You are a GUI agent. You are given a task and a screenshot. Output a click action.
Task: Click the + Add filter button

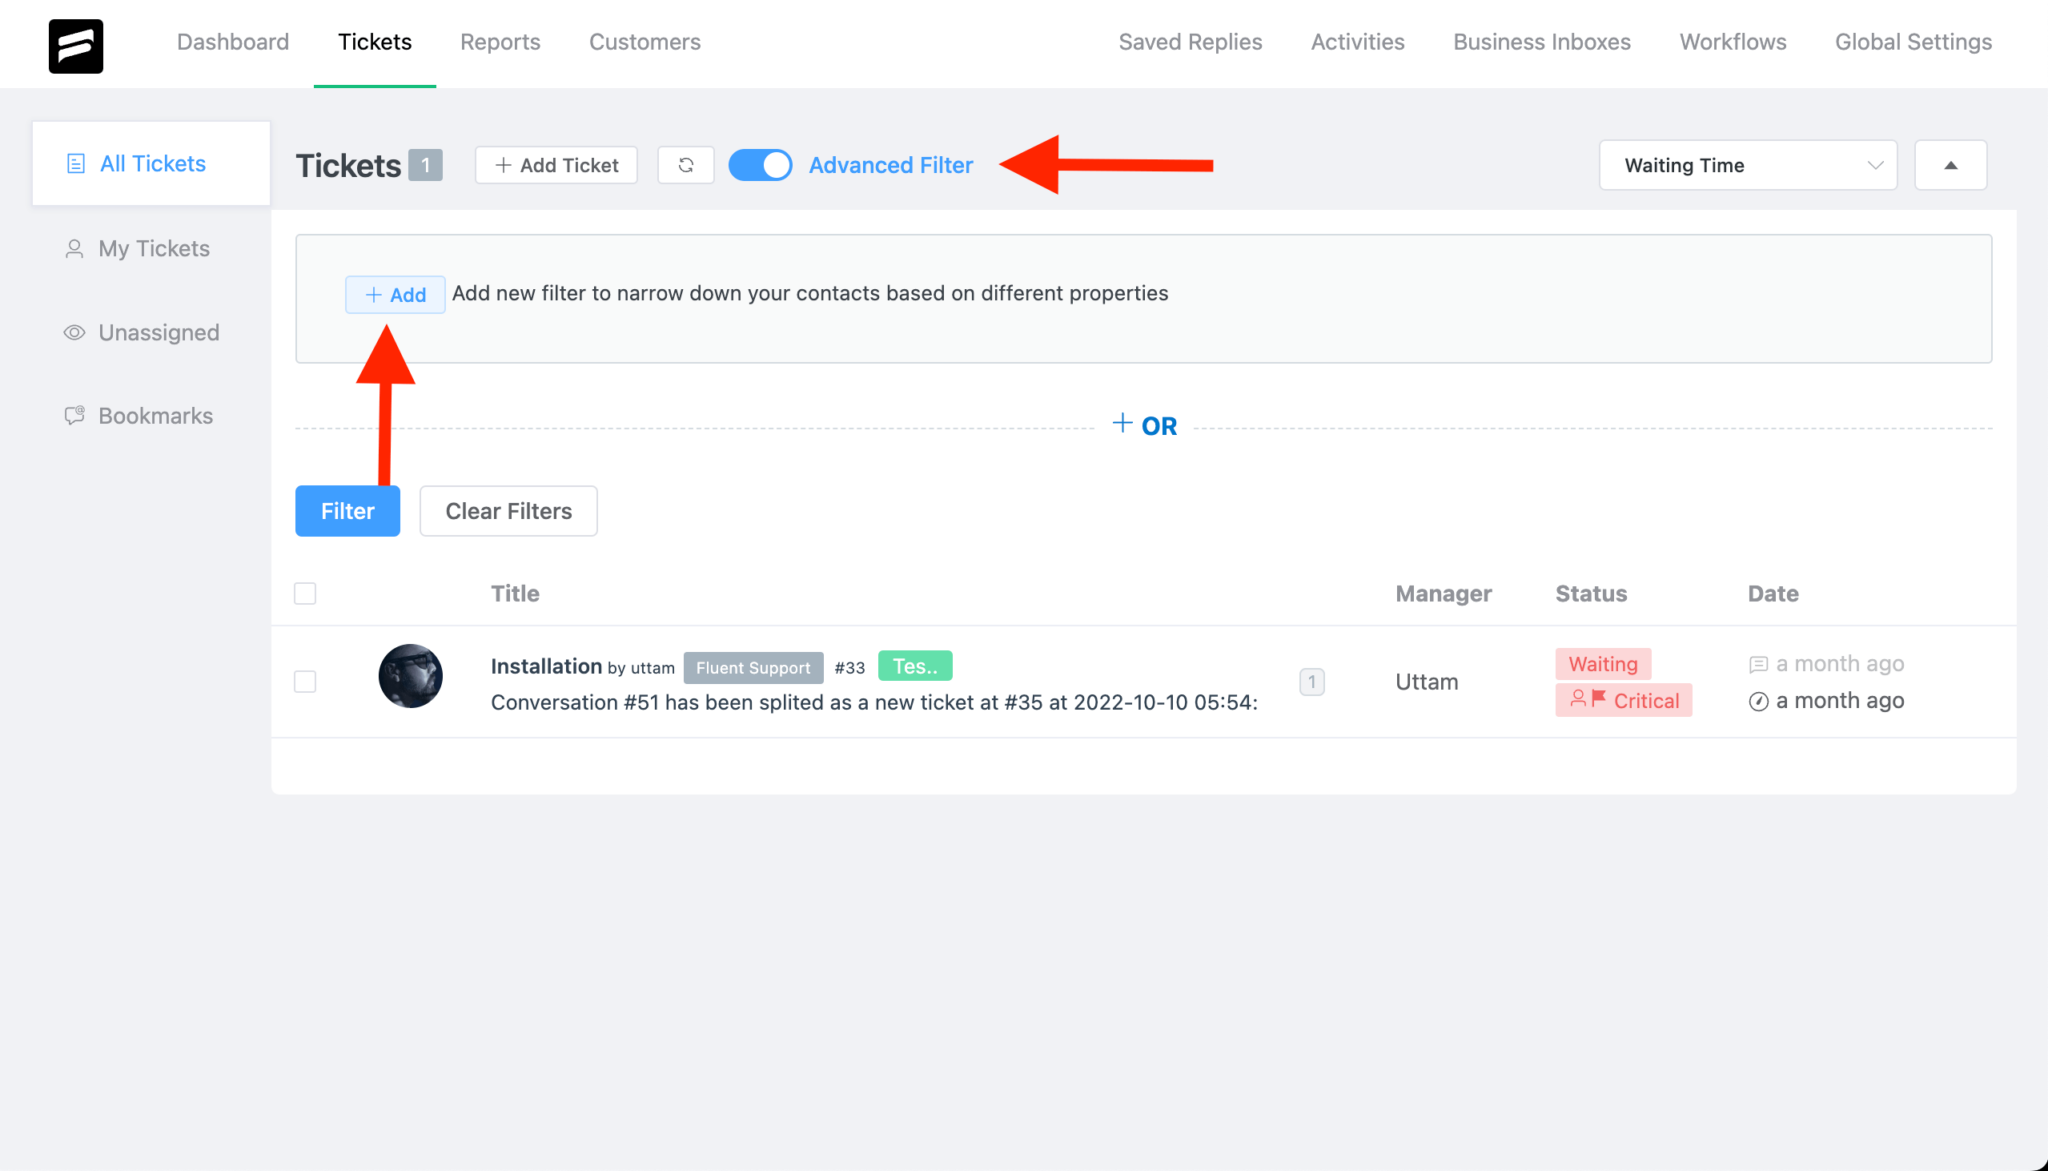[x=395, y=295]
